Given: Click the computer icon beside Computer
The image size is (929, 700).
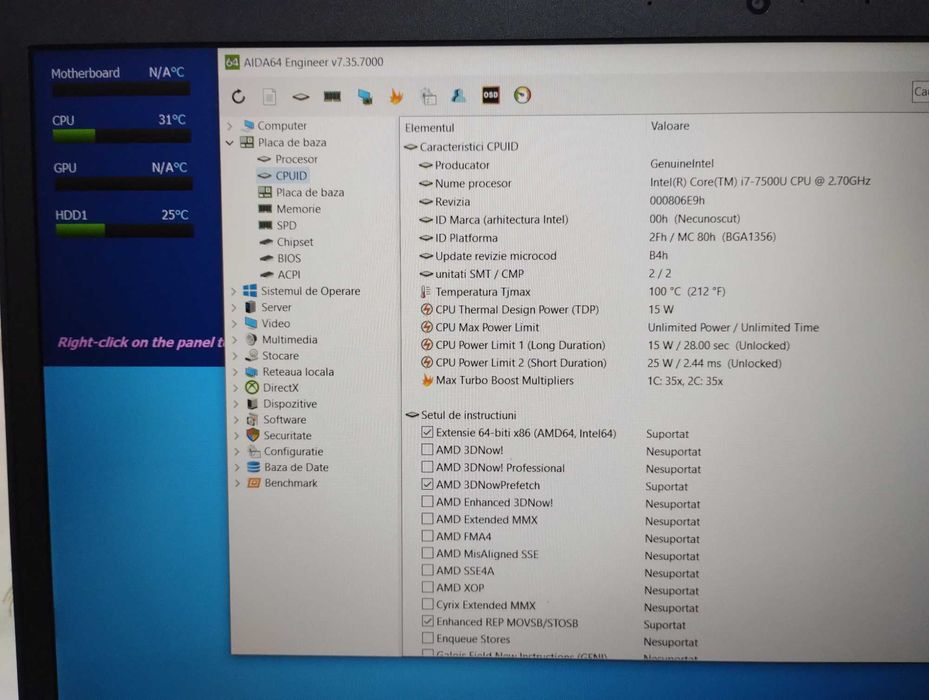Looking at the screenshot, I should 249,125.
